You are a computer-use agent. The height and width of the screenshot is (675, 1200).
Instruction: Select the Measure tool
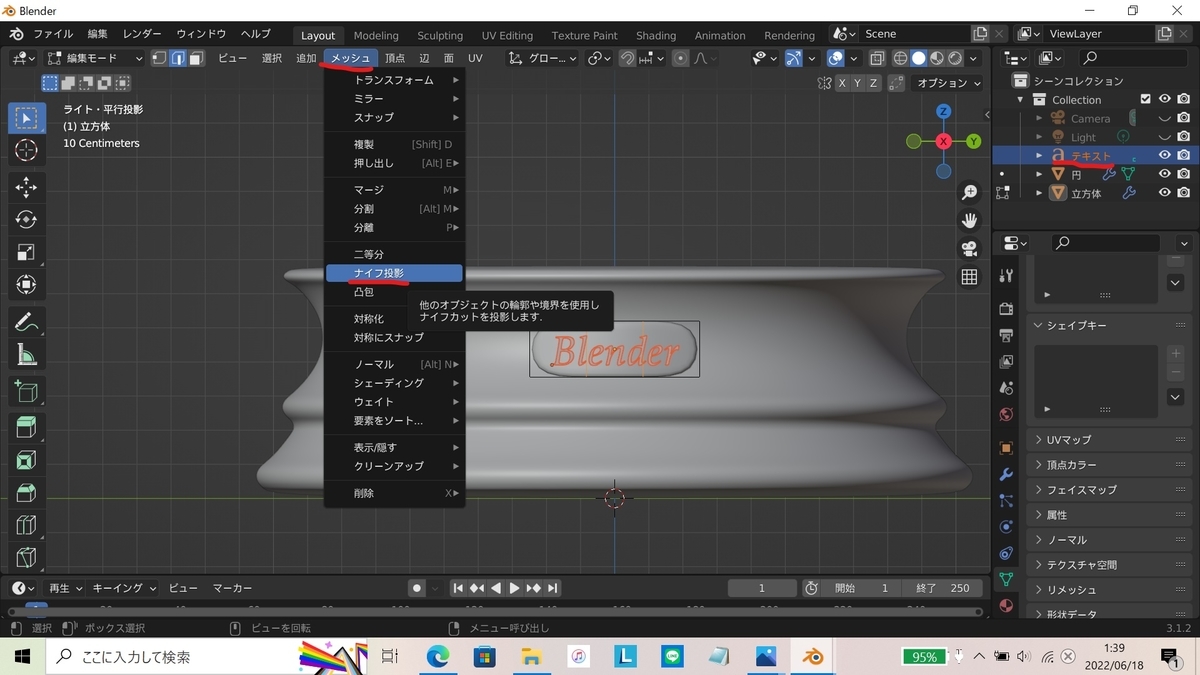point(27,356)
